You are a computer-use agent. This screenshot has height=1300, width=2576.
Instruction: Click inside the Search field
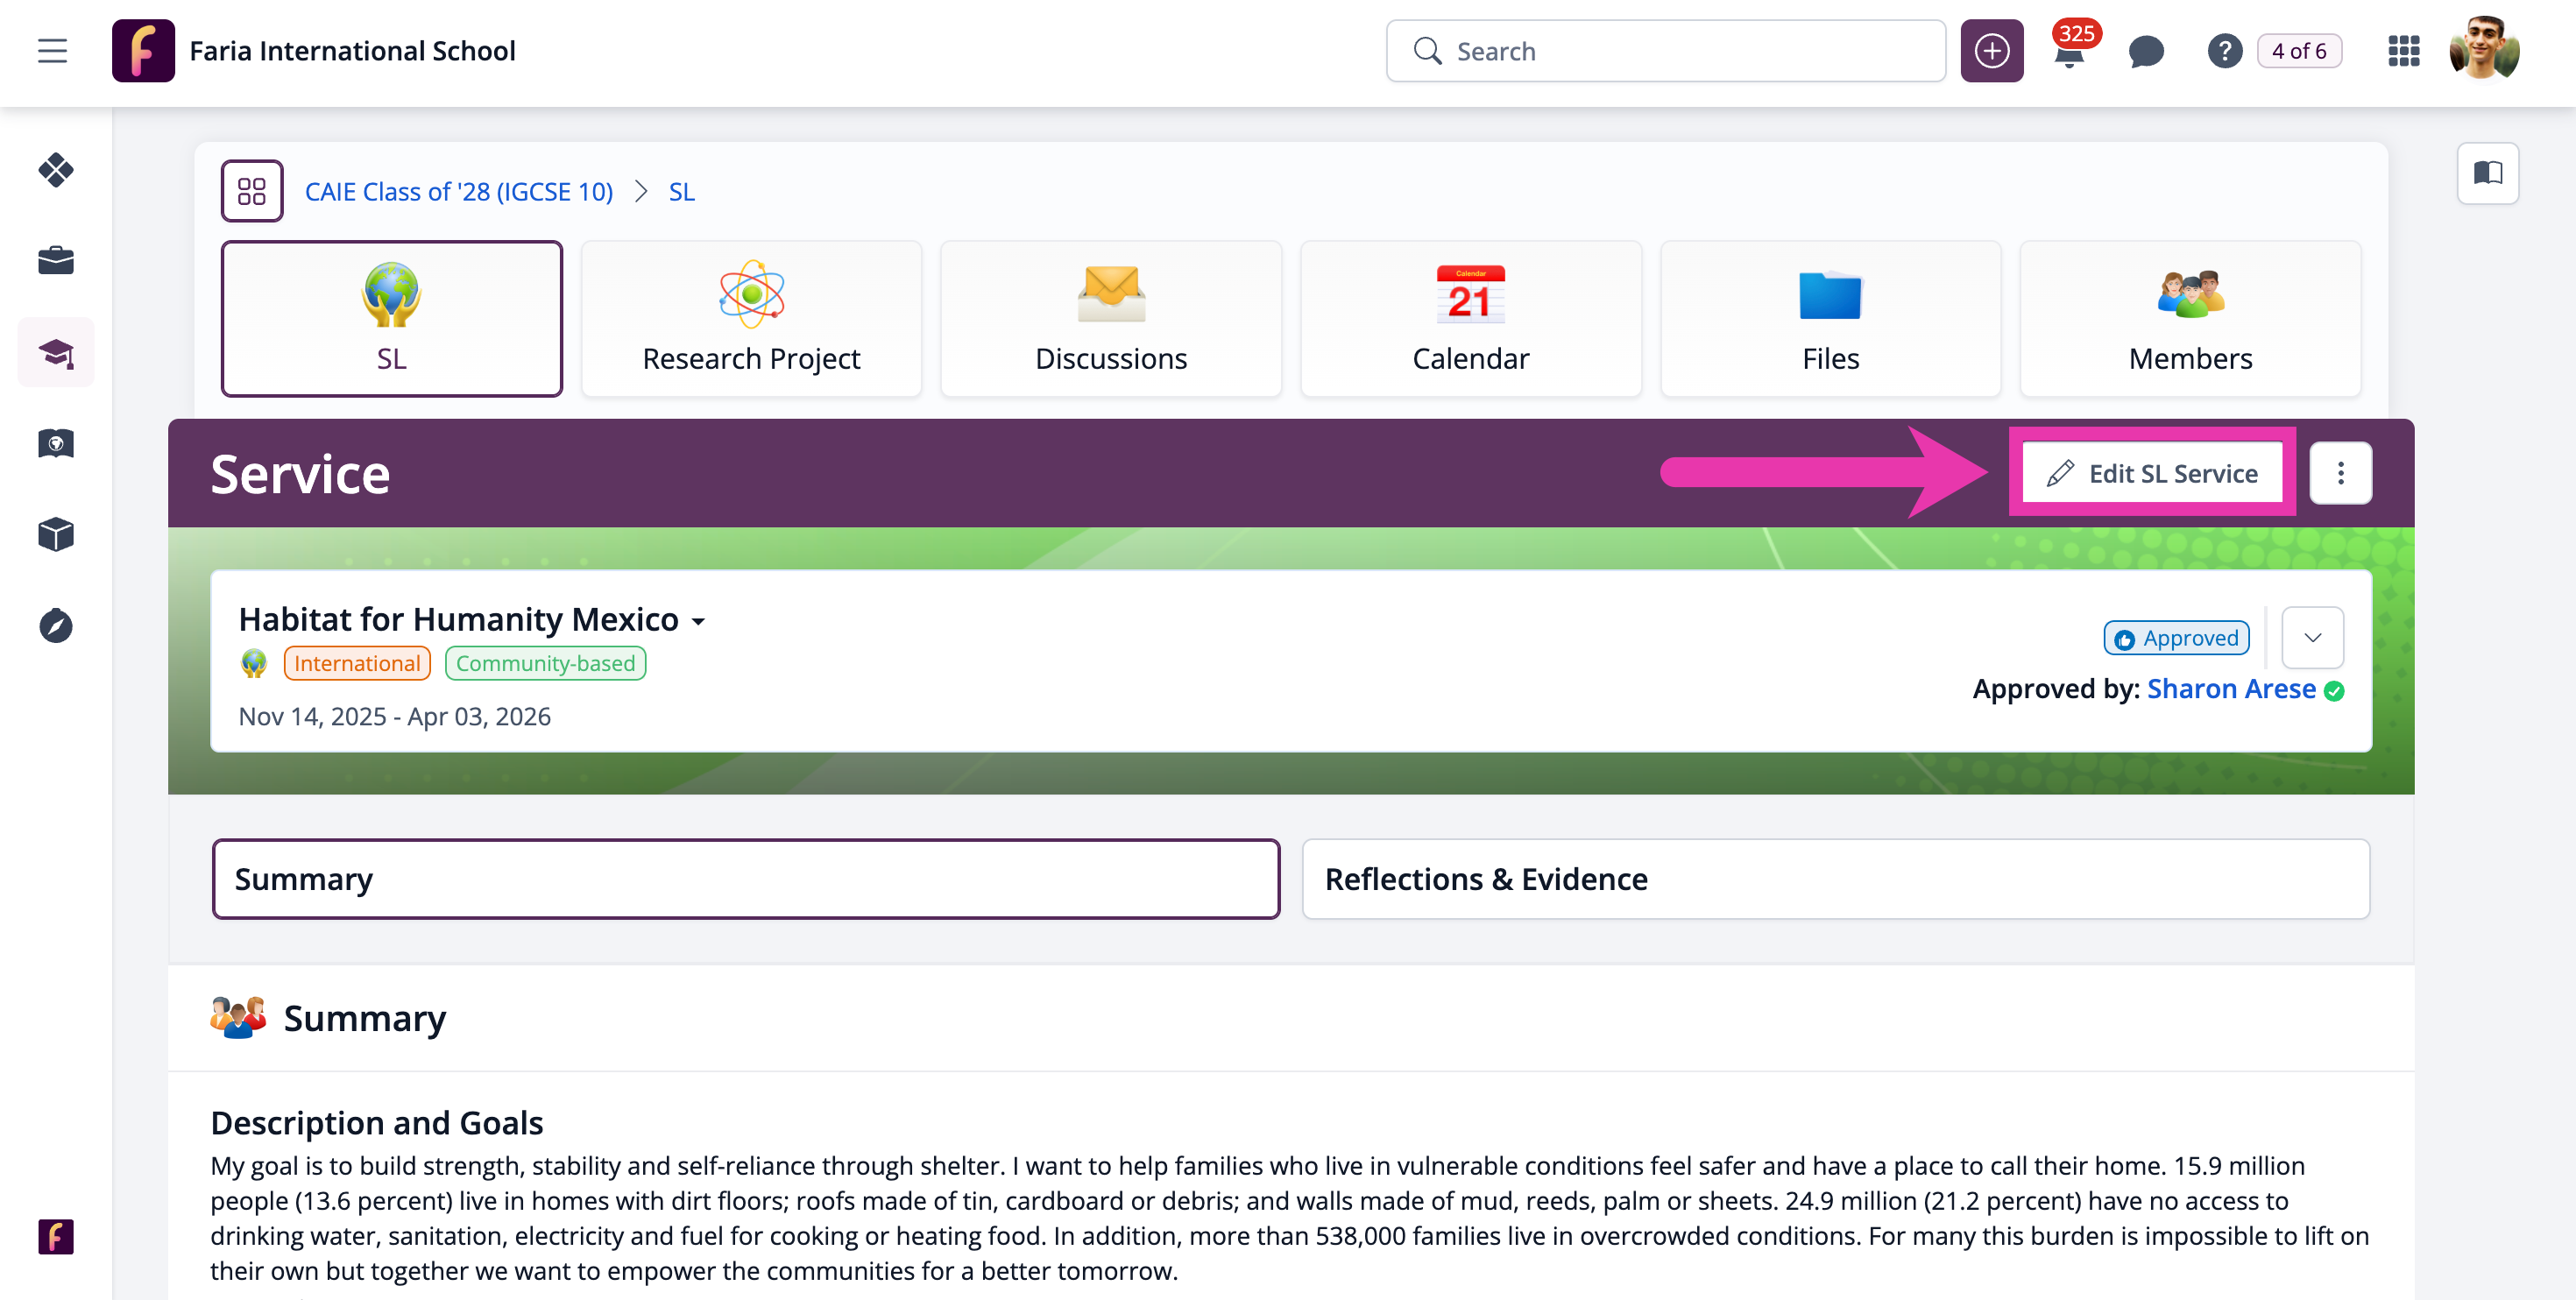1665,51
